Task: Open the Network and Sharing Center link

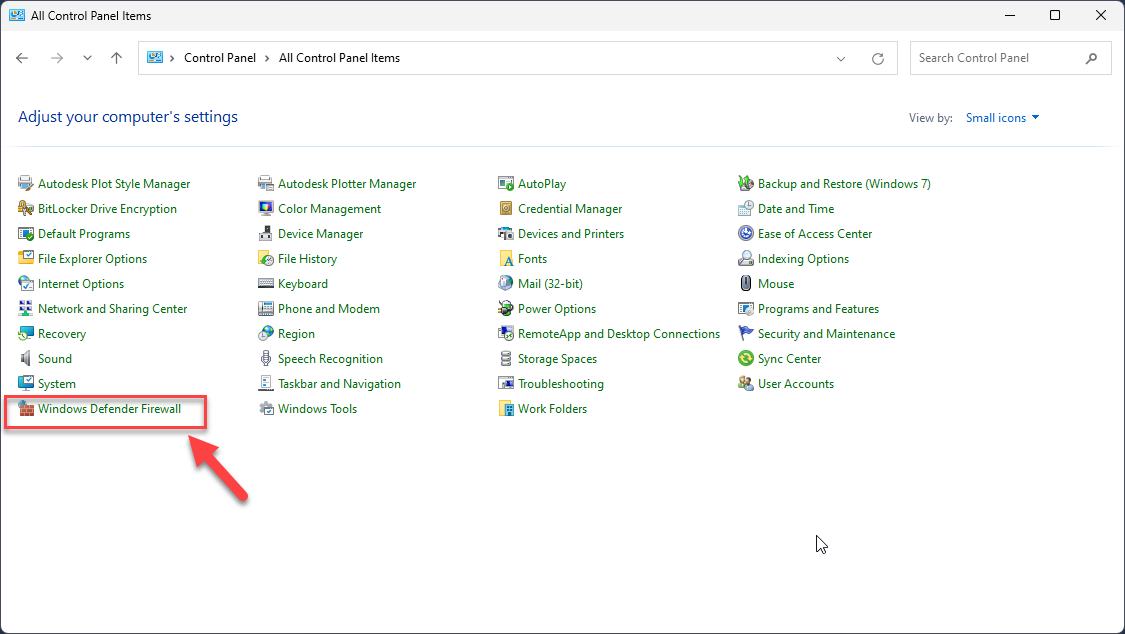Action: pos(112,309)
